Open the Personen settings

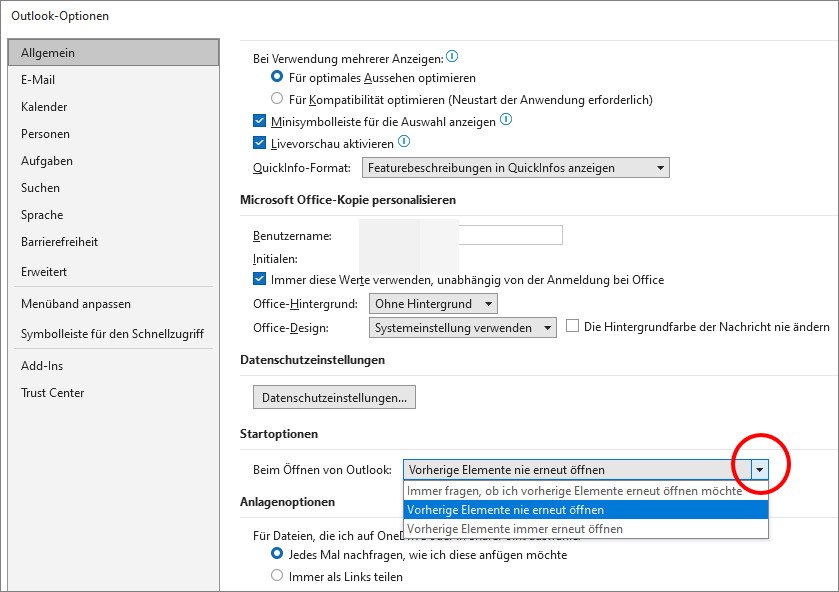pyautogui.click(x=113, y=134)
